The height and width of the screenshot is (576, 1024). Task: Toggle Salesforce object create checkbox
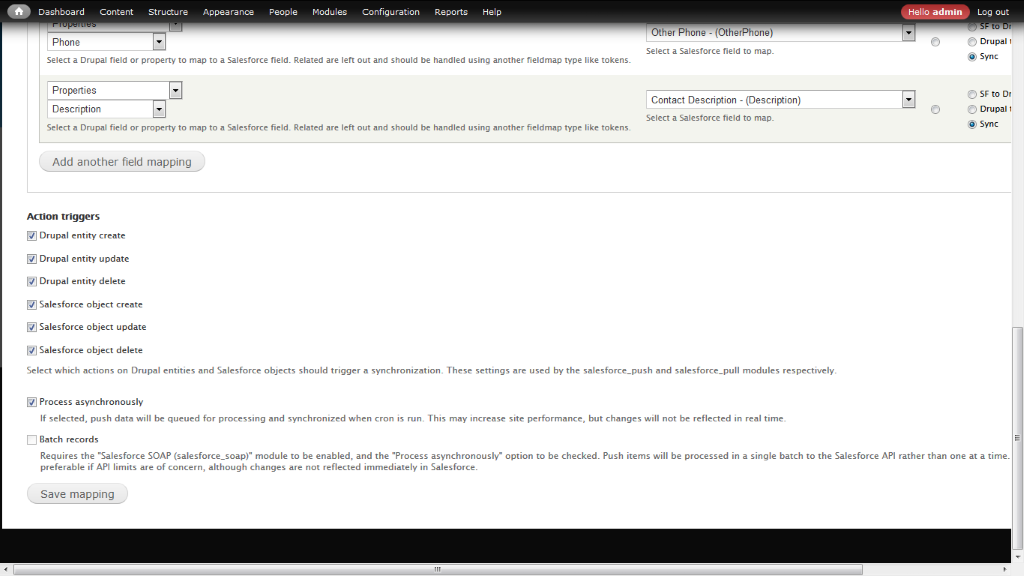pyautogui.click(x=31, y=305)
